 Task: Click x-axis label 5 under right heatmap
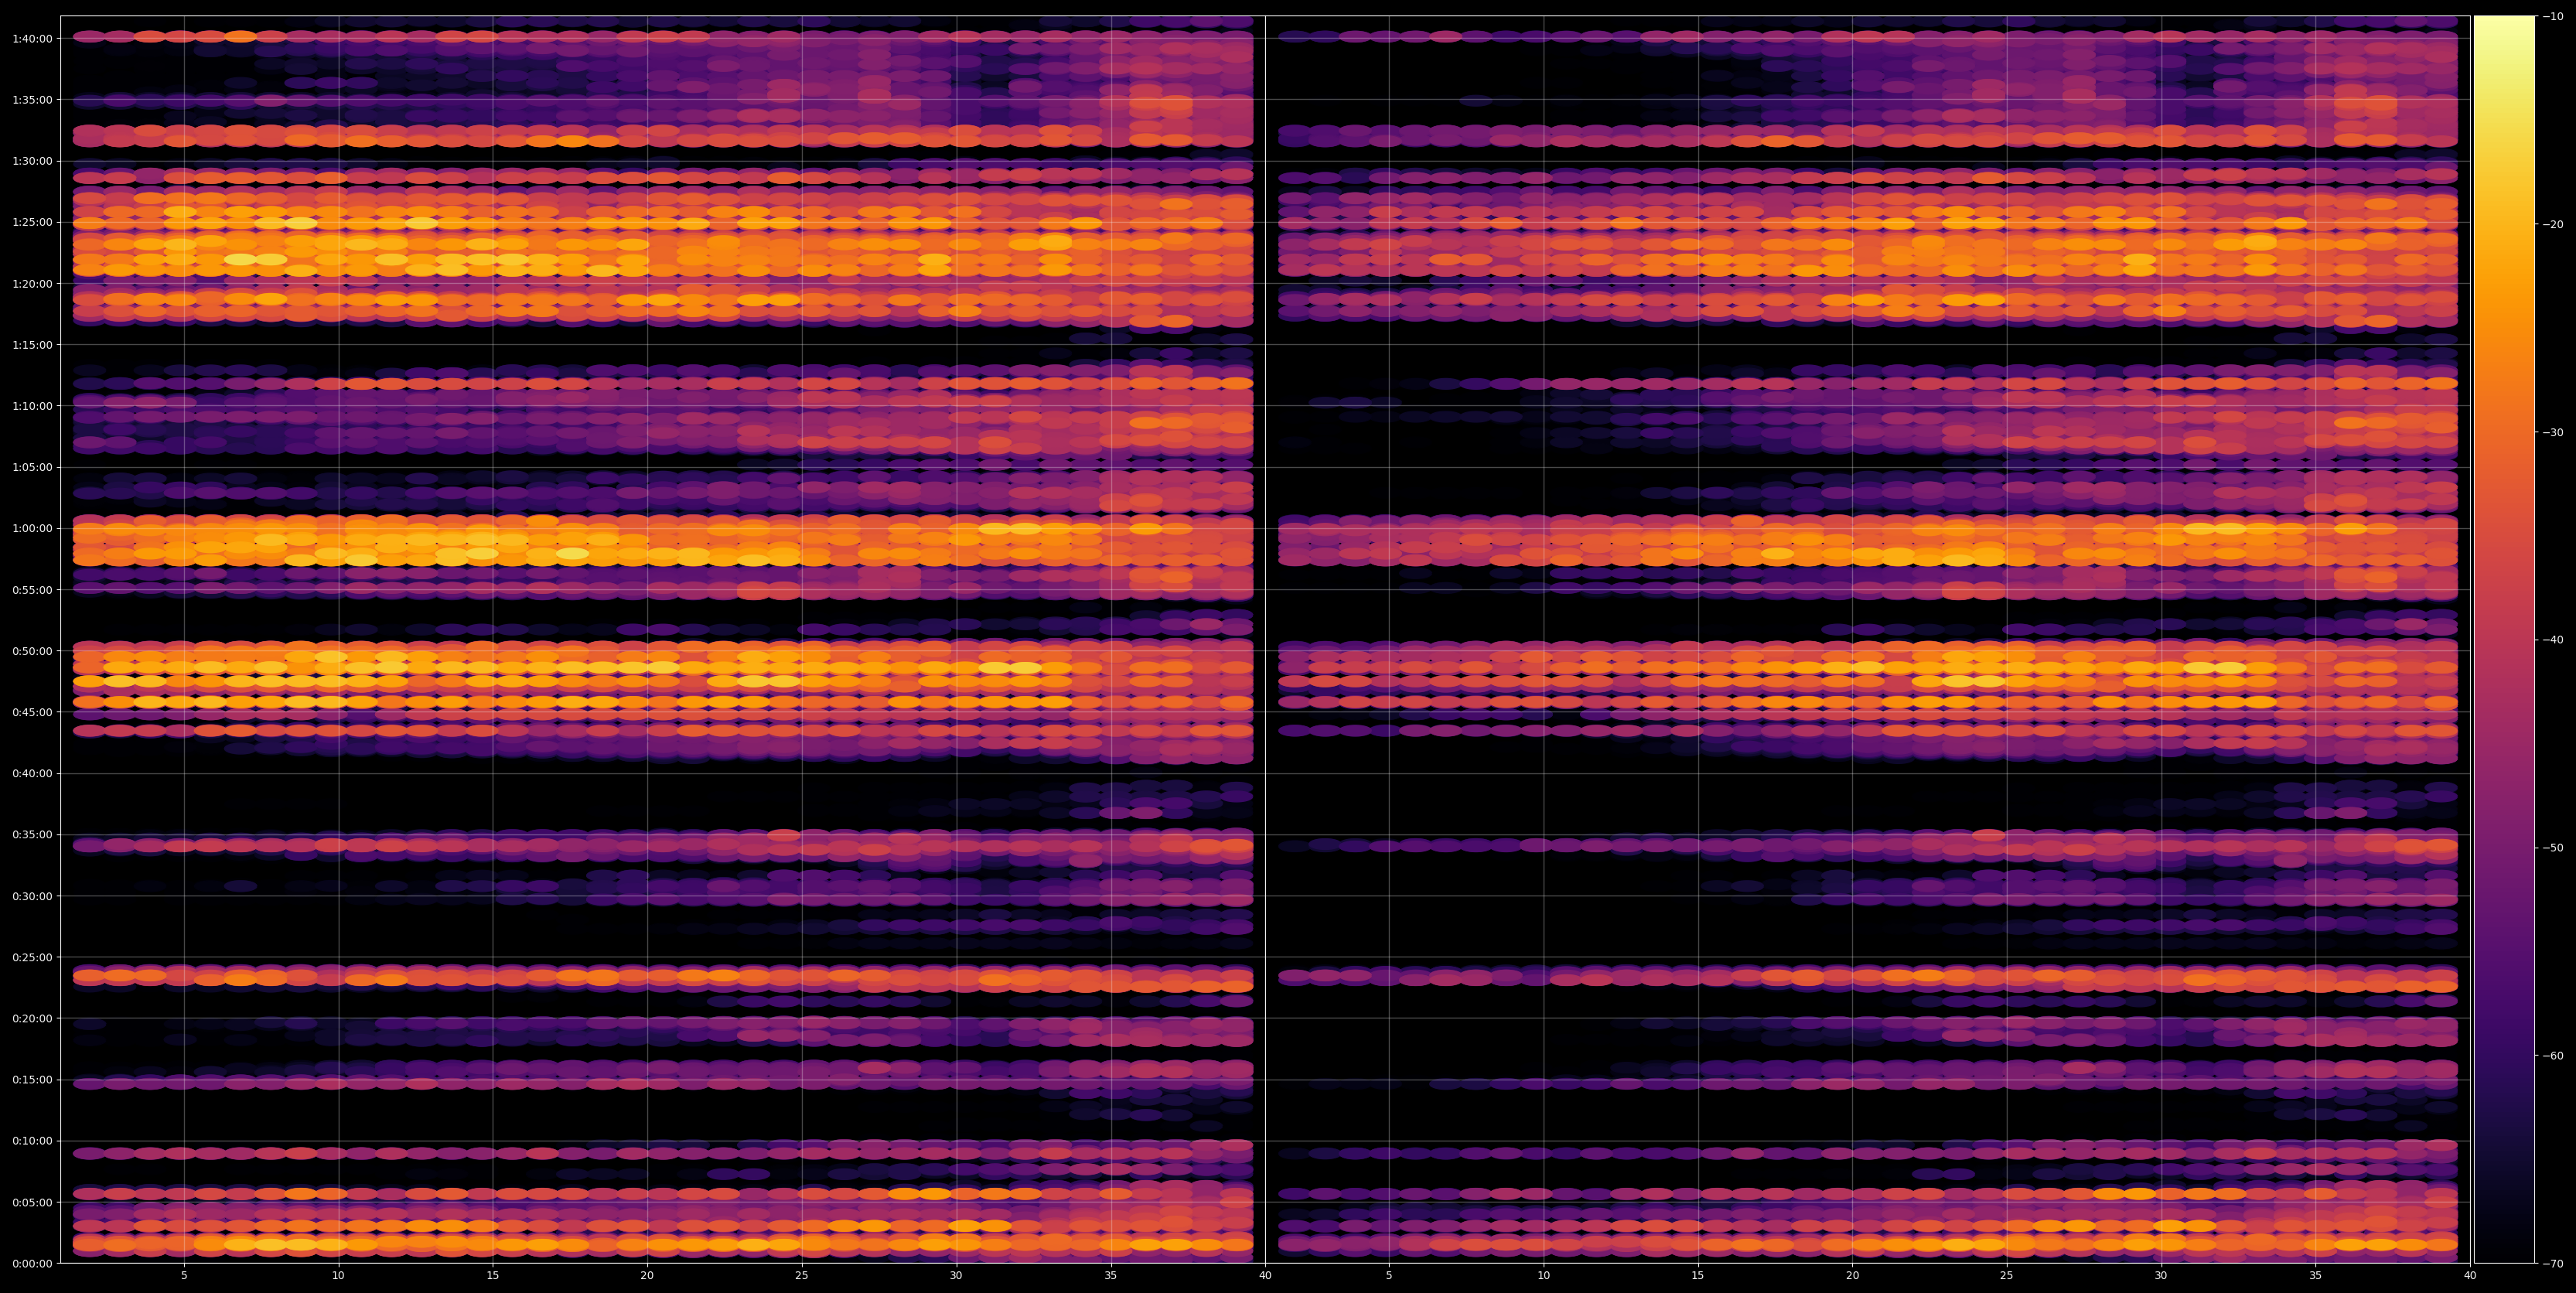(x=1389, y=1276)
